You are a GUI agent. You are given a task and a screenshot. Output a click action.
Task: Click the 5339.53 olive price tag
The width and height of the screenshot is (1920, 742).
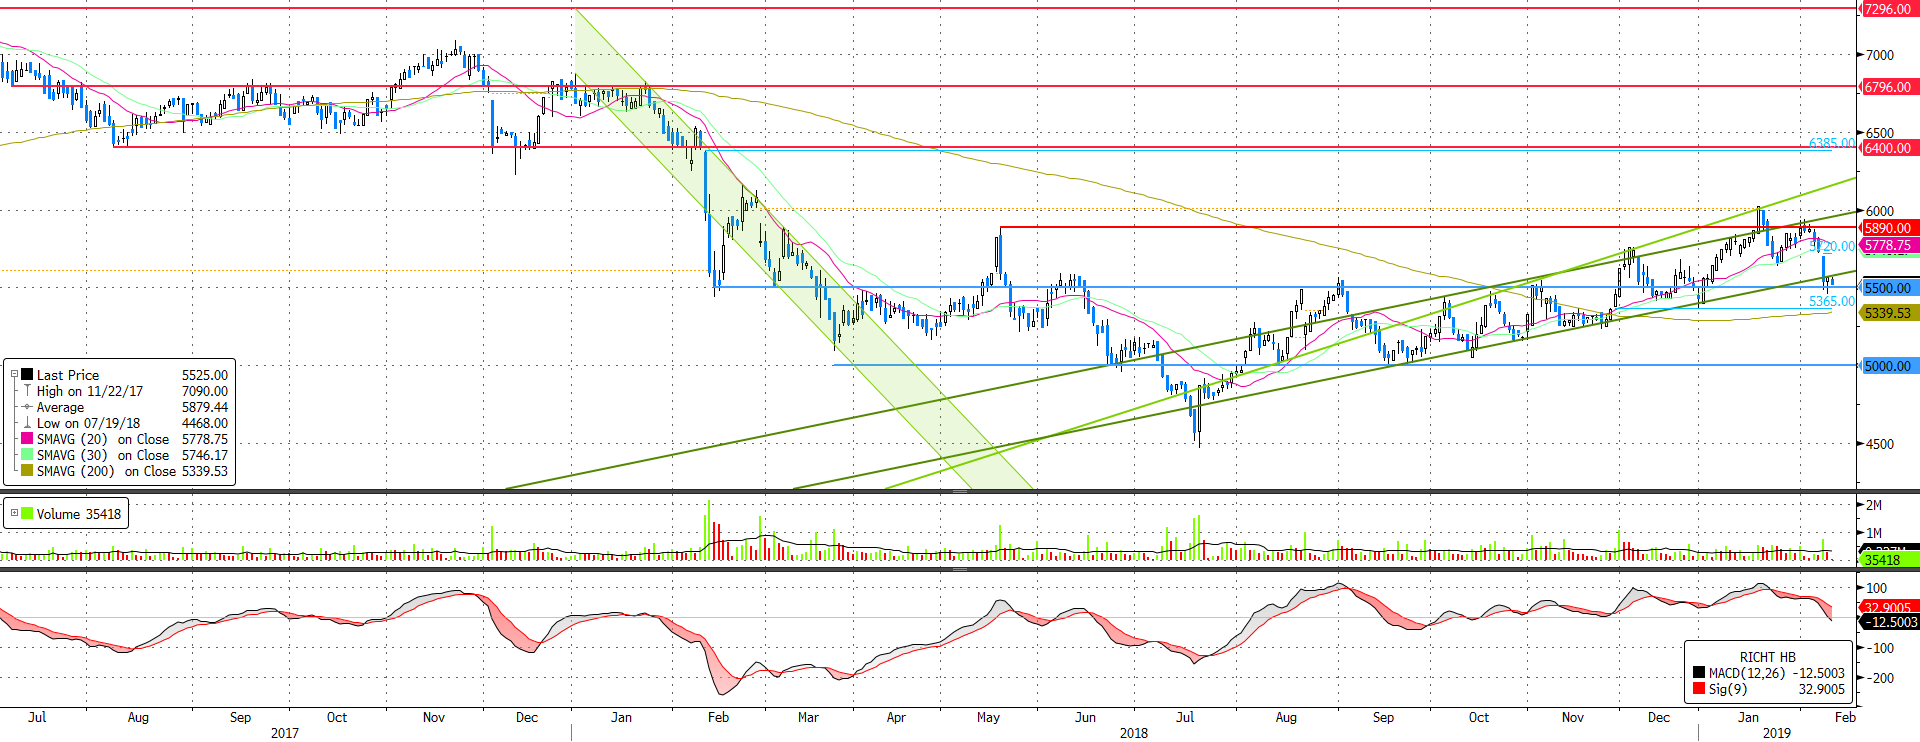pos(1888,313)
